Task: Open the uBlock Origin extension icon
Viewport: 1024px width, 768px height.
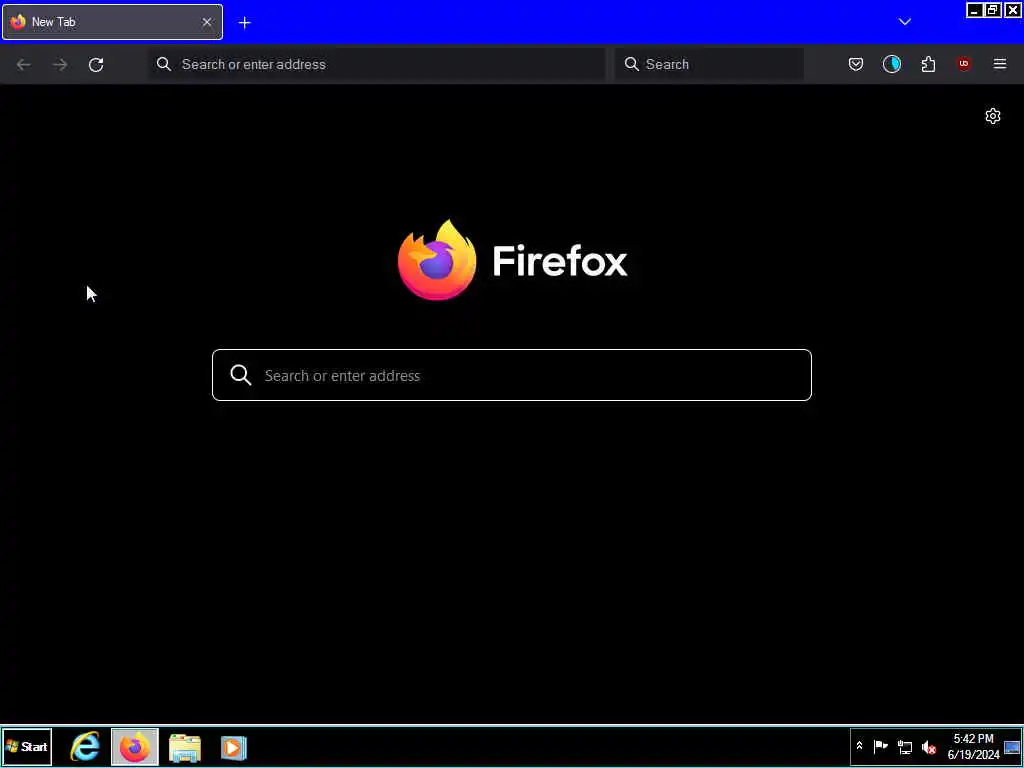Action: click(963, 64)
